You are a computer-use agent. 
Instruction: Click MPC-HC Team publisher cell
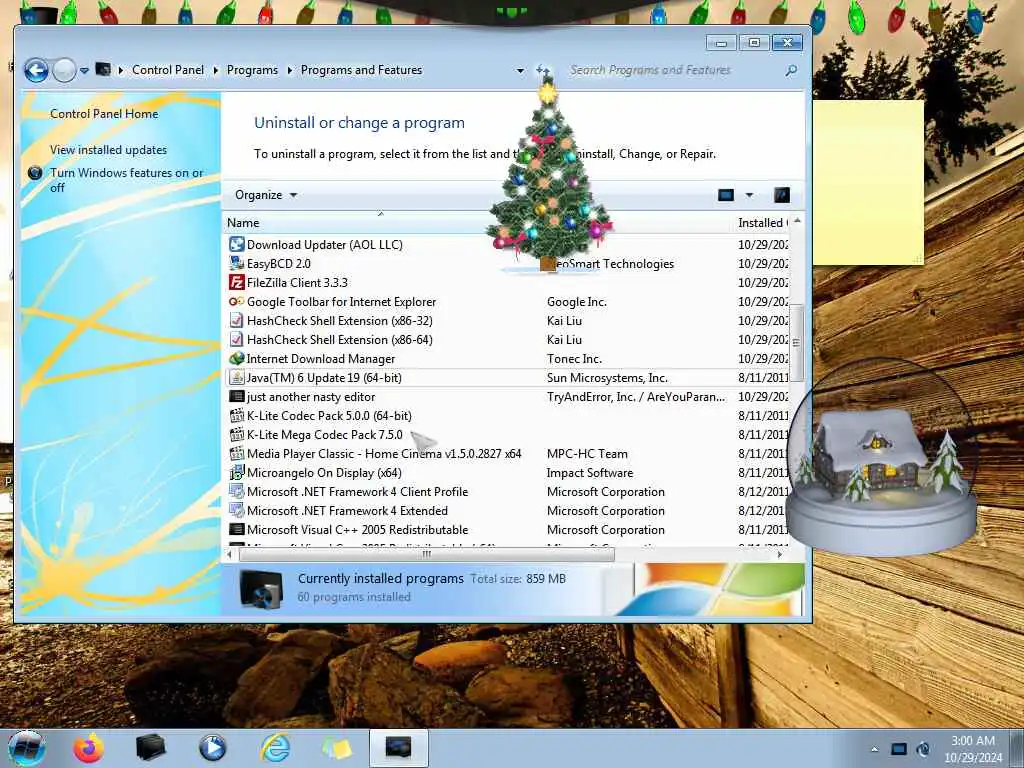click(x=587, y=453)
